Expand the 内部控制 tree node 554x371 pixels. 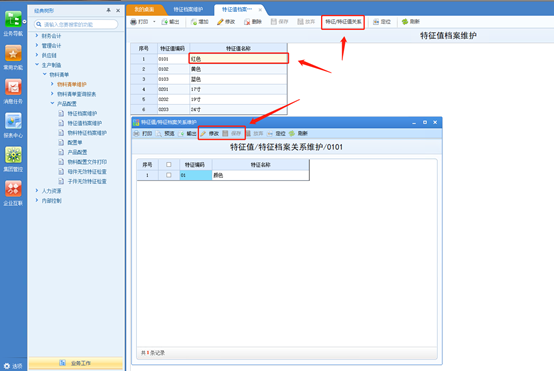(37, 200)
